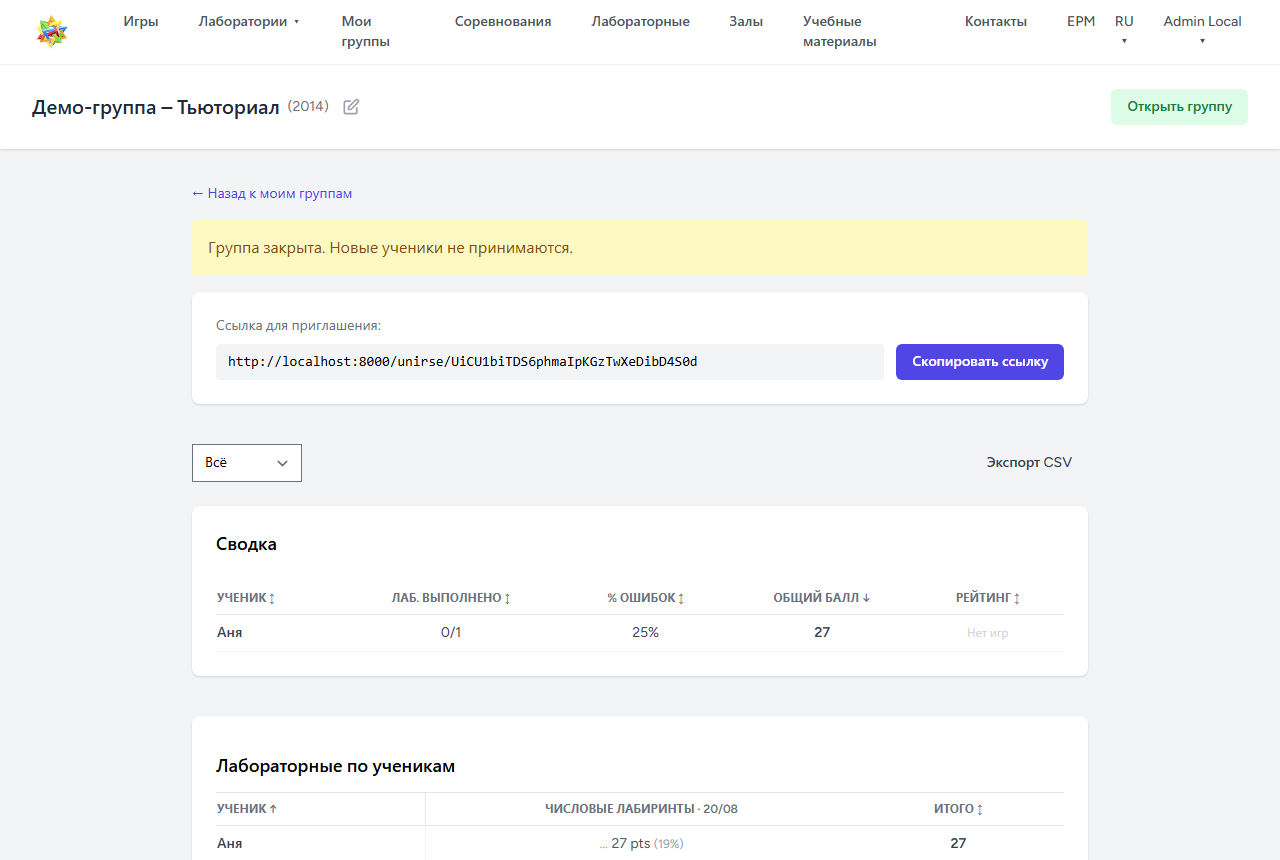Click Числовые лабиринты 20/08 column header

[641, 809]
